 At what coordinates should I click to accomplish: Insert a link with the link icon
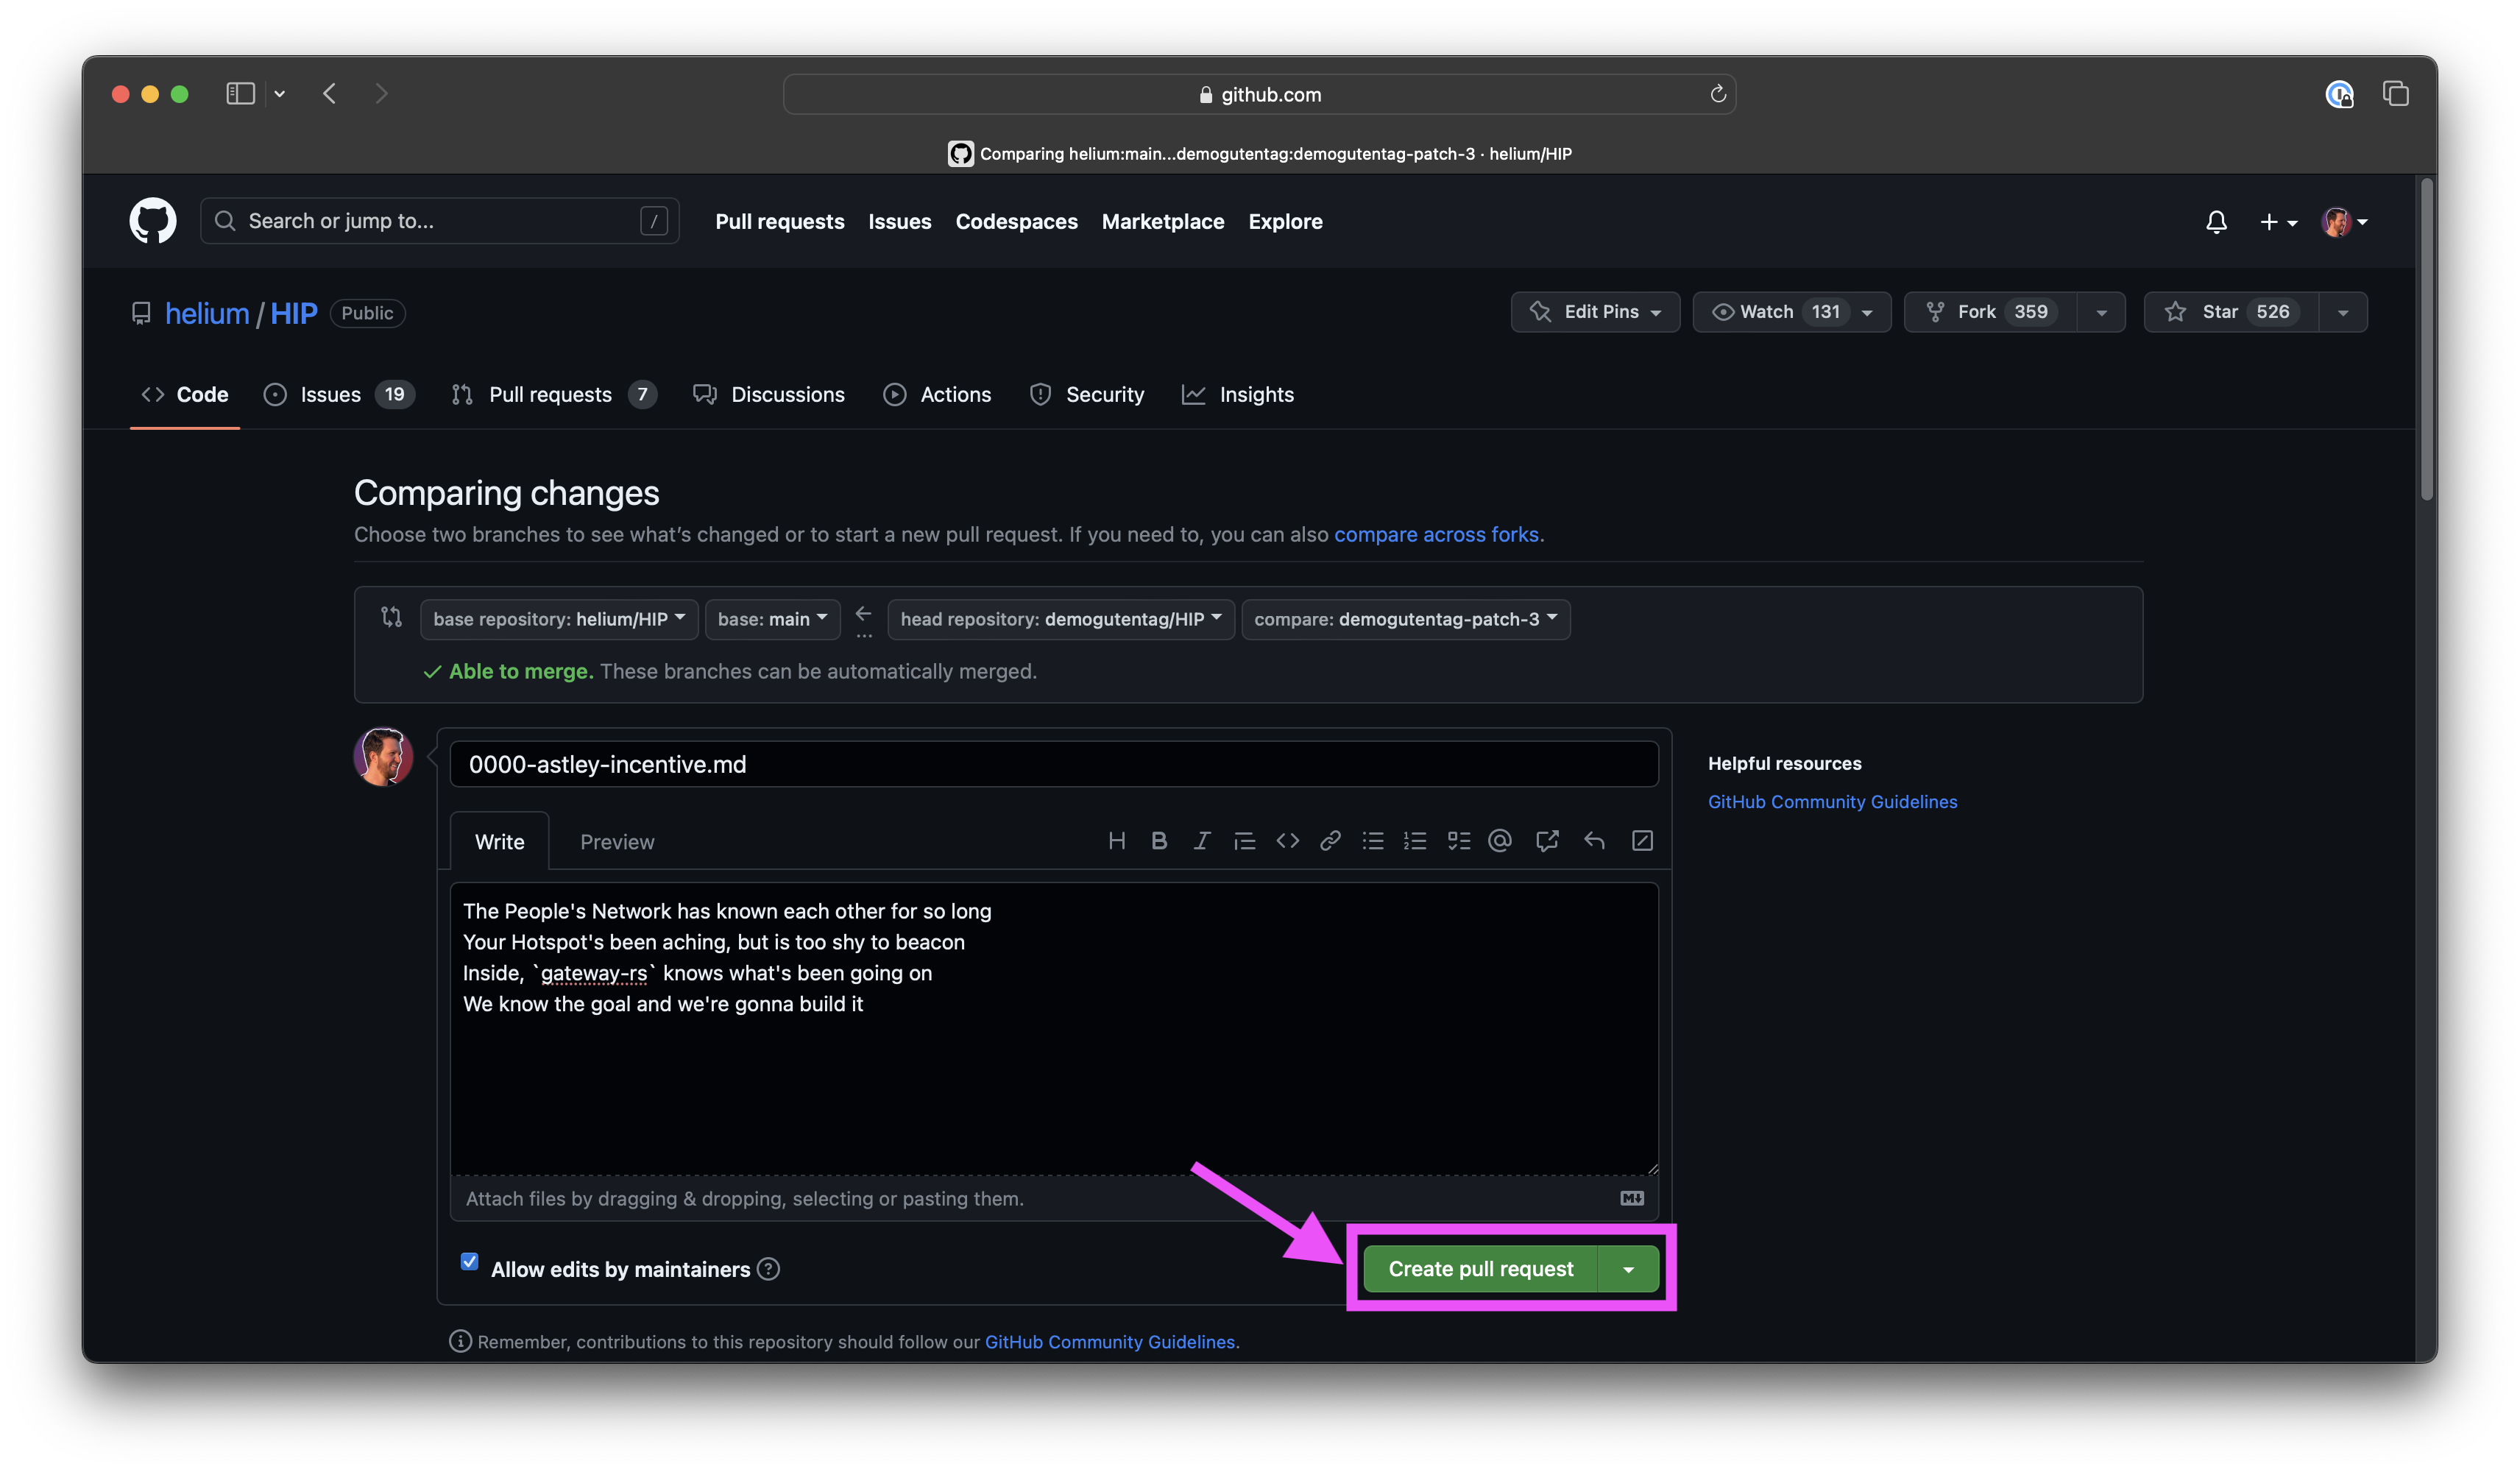1329,841
